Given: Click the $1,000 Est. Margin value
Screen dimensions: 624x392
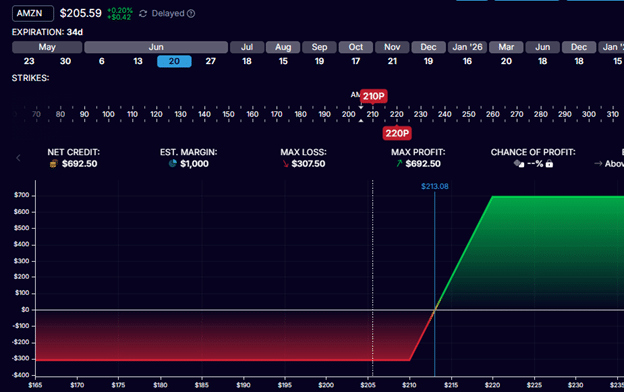Looking at the screenshot, I should tap(194, 164).
